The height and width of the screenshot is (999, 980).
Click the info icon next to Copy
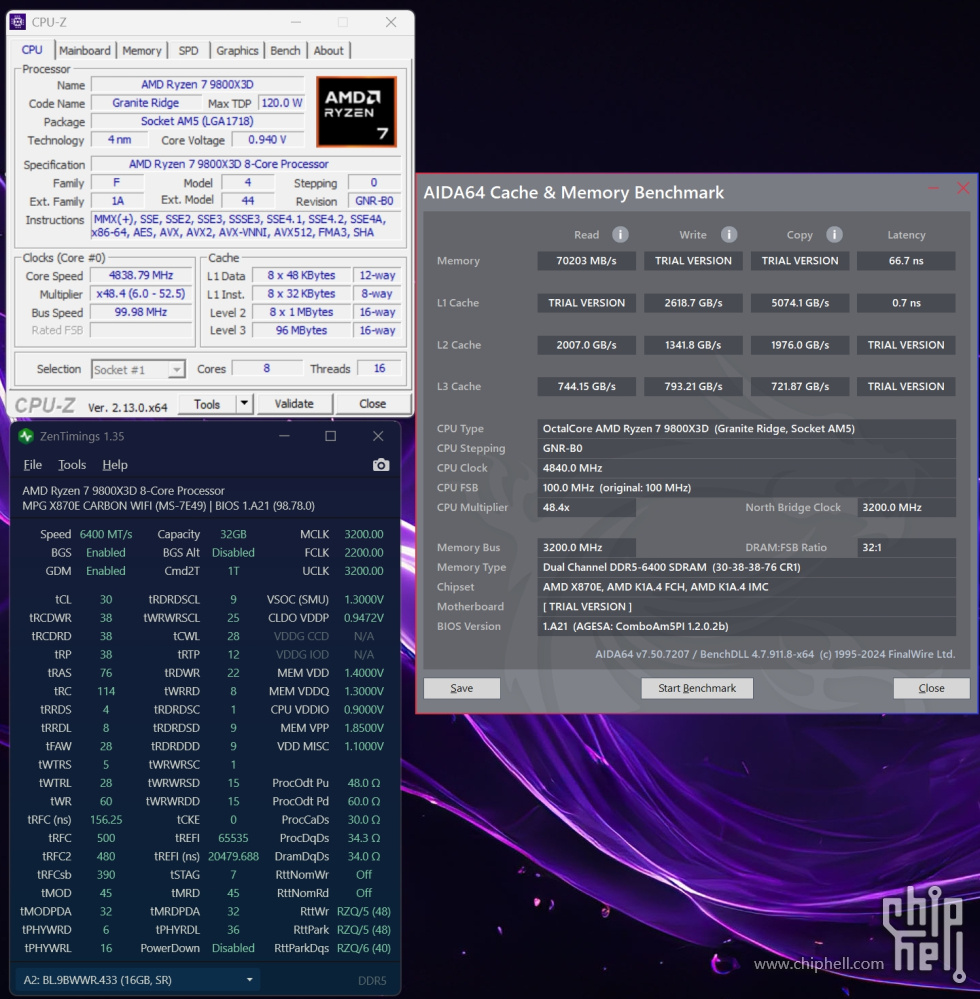pos(834,234)
